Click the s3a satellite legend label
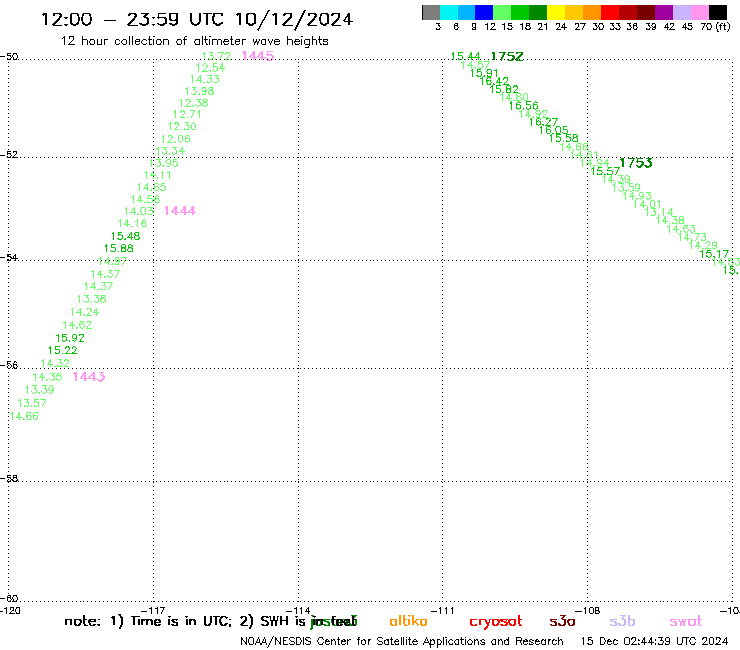 [563, 621]
